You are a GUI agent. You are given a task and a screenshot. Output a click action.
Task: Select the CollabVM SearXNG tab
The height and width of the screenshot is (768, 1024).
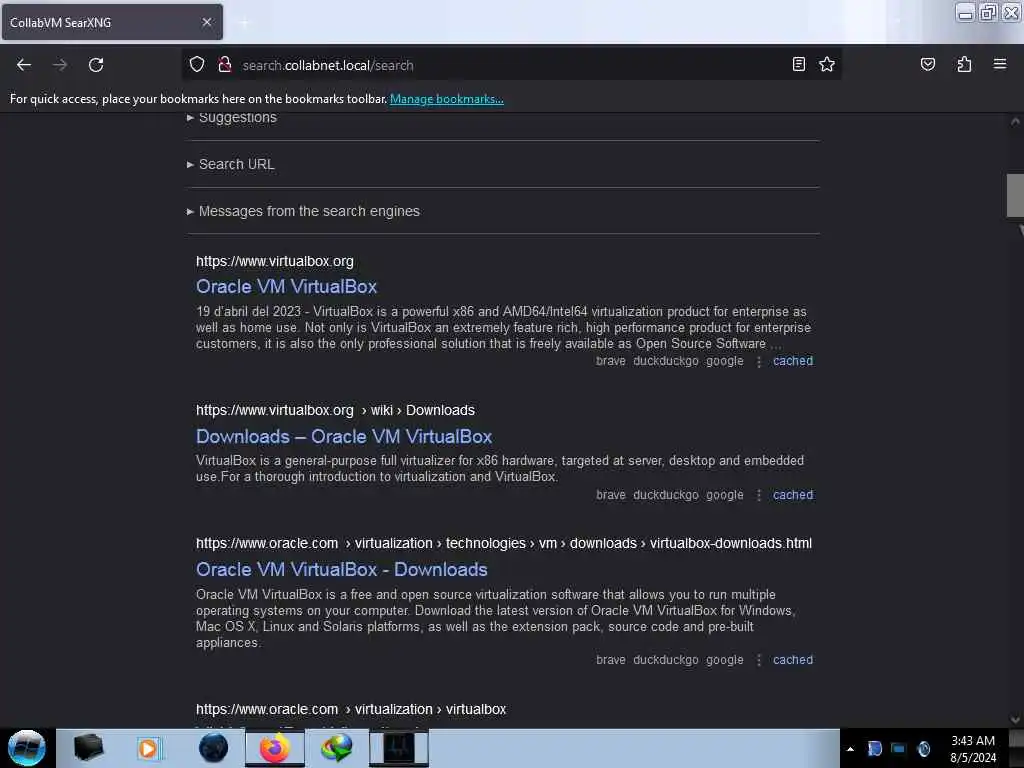[x=112, y=22]
